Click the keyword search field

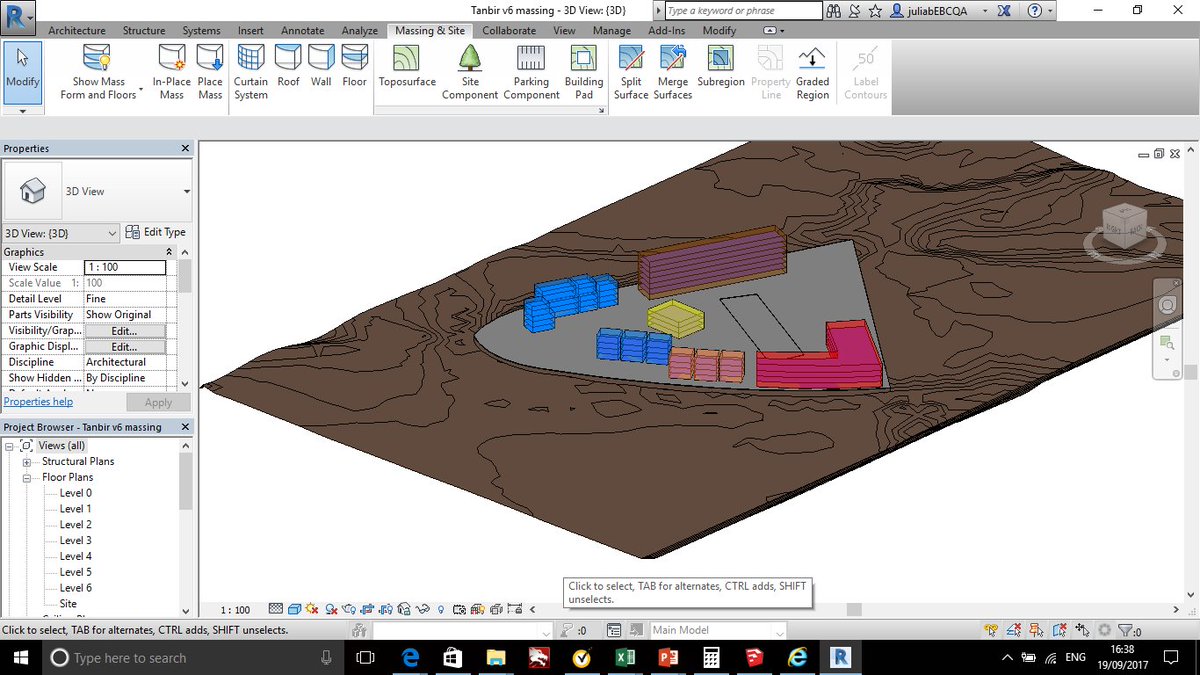[742, 11]
